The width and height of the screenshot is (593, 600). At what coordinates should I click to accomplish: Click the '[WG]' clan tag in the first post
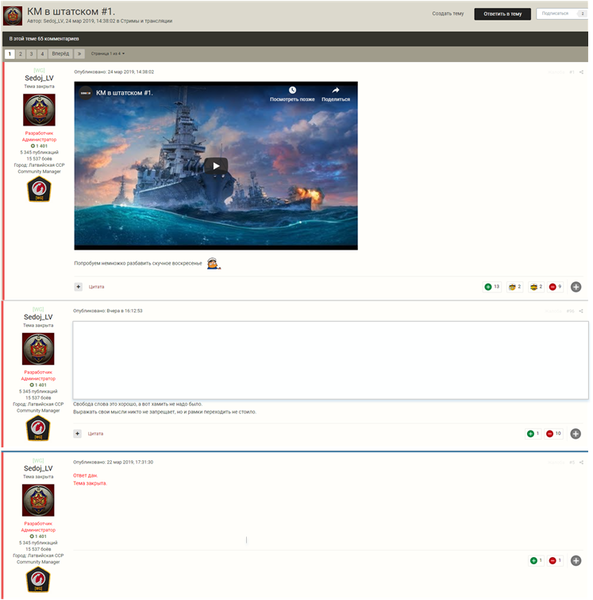[x=39, y=70]
